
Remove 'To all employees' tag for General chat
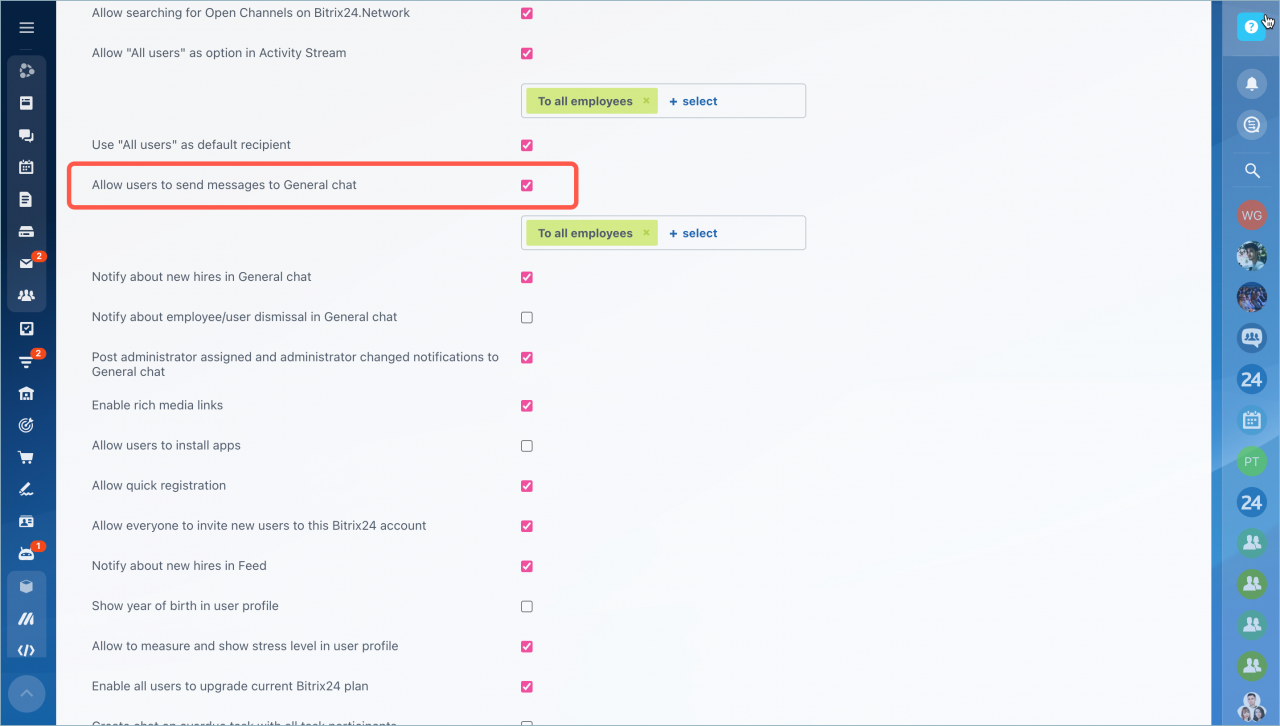tap(647, 233)
